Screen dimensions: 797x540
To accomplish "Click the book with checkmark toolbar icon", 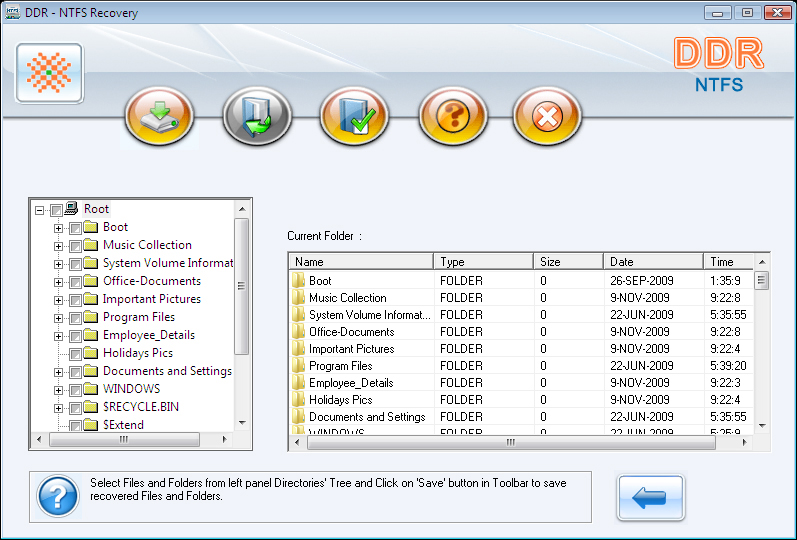I will tap(354, 116).
